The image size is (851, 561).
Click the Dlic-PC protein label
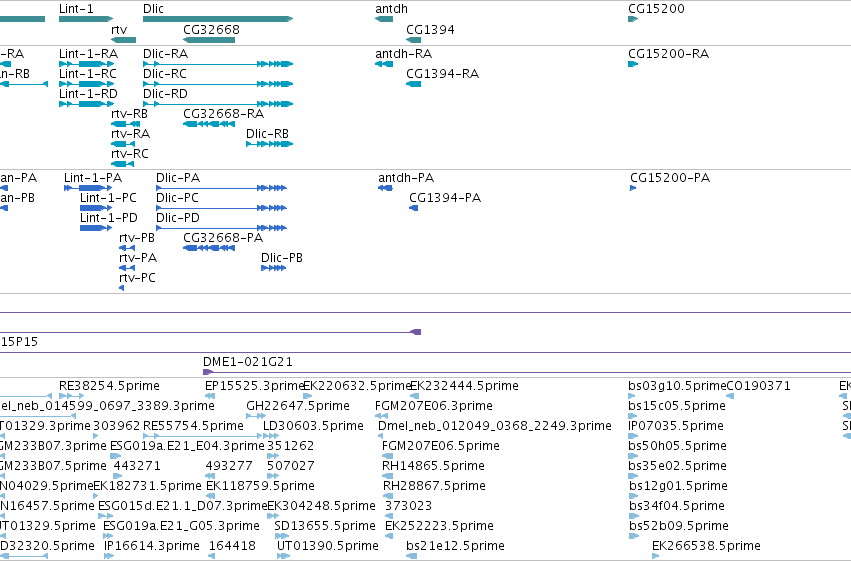coord(177,198)
